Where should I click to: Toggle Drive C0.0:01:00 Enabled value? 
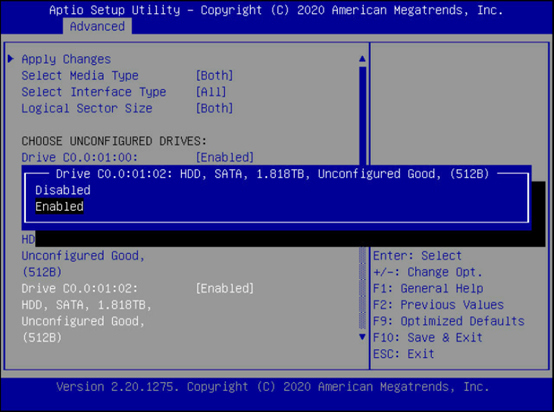click(225, 157)
